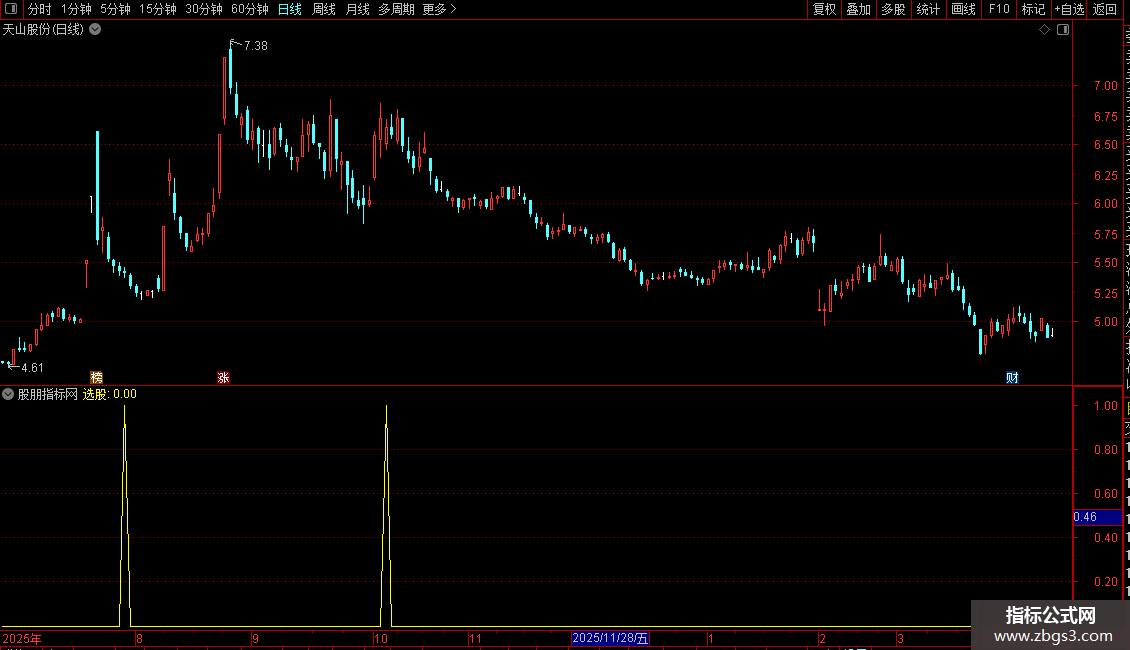
Task: Click the 股朋指标网 indicator name
Action: (48, 394)
